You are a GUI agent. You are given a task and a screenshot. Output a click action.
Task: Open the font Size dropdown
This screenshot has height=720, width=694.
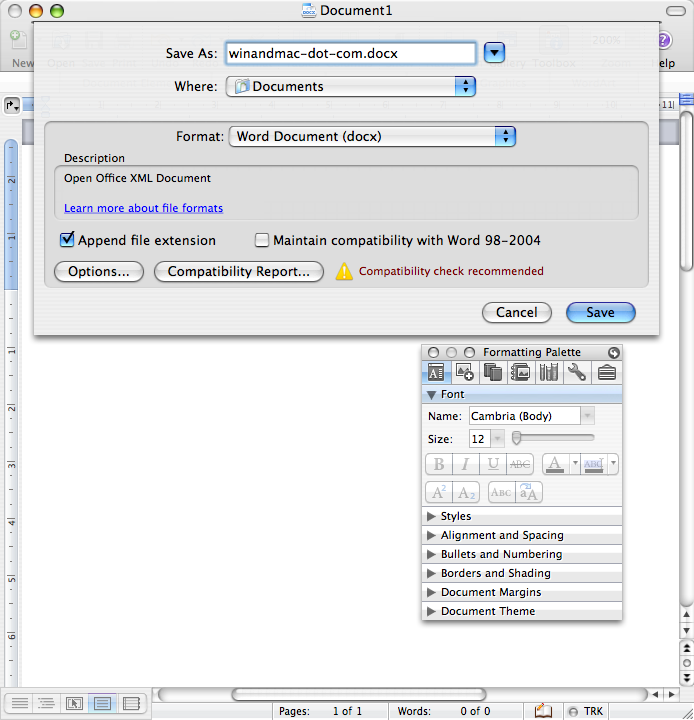pos(497,439)
